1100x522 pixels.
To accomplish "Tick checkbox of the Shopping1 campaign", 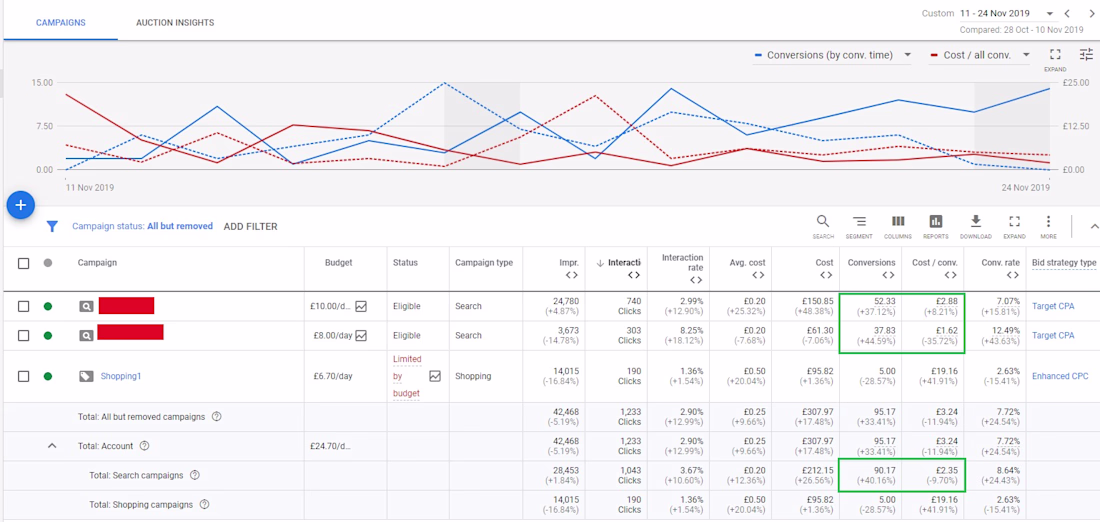I will coord(23,376).
